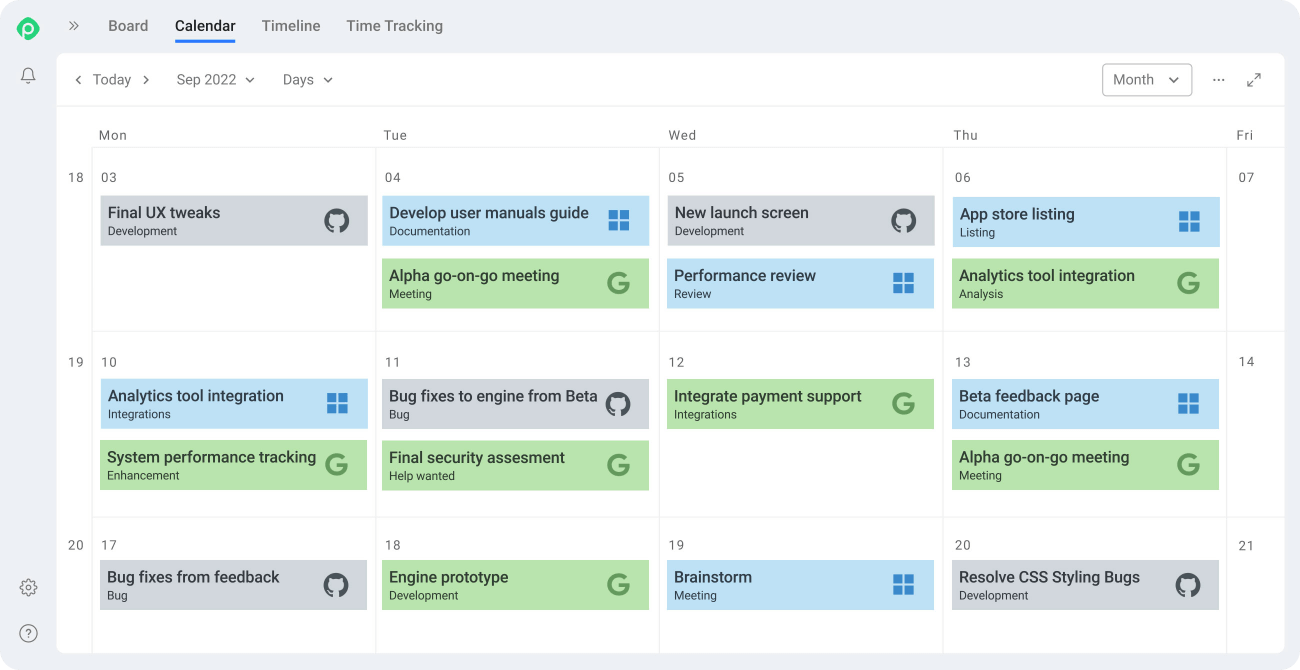This screenshot has width=1300, height=670.
Task: Open settings gear in sidebar
Action: coord(28,588)
